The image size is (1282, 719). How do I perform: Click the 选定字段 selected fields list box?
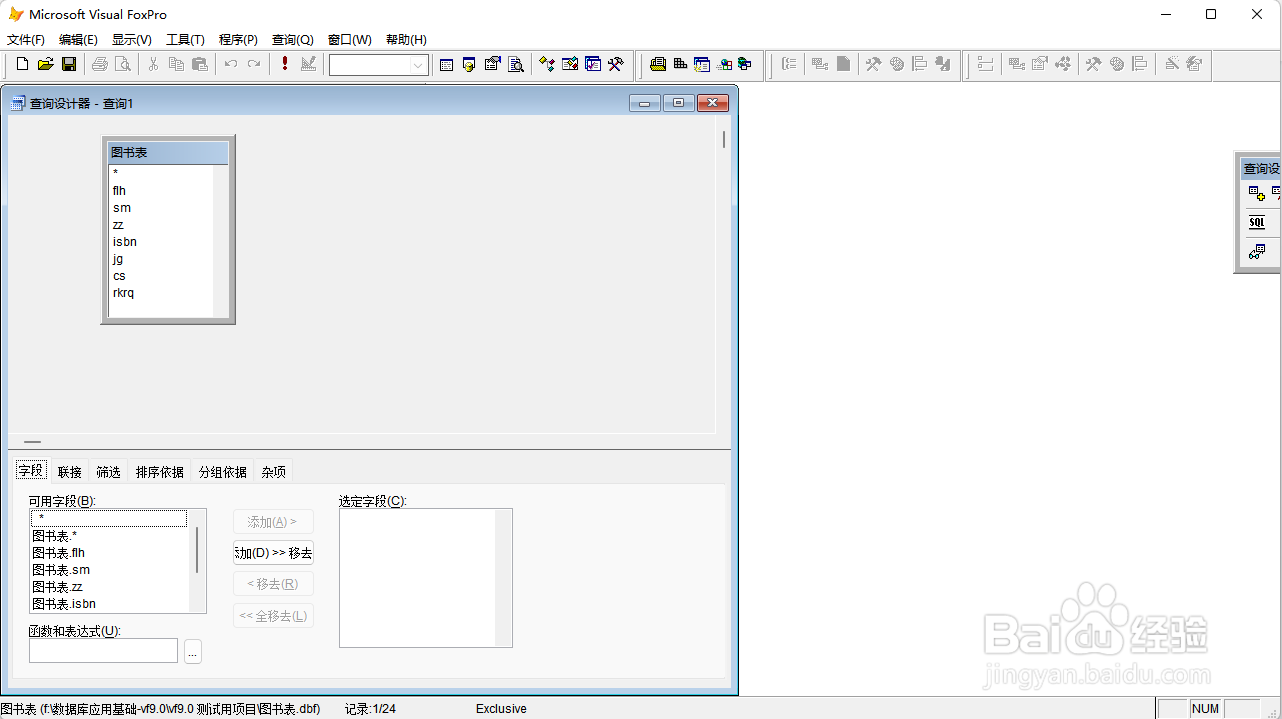pyautogui.click(x=426, y=578)
